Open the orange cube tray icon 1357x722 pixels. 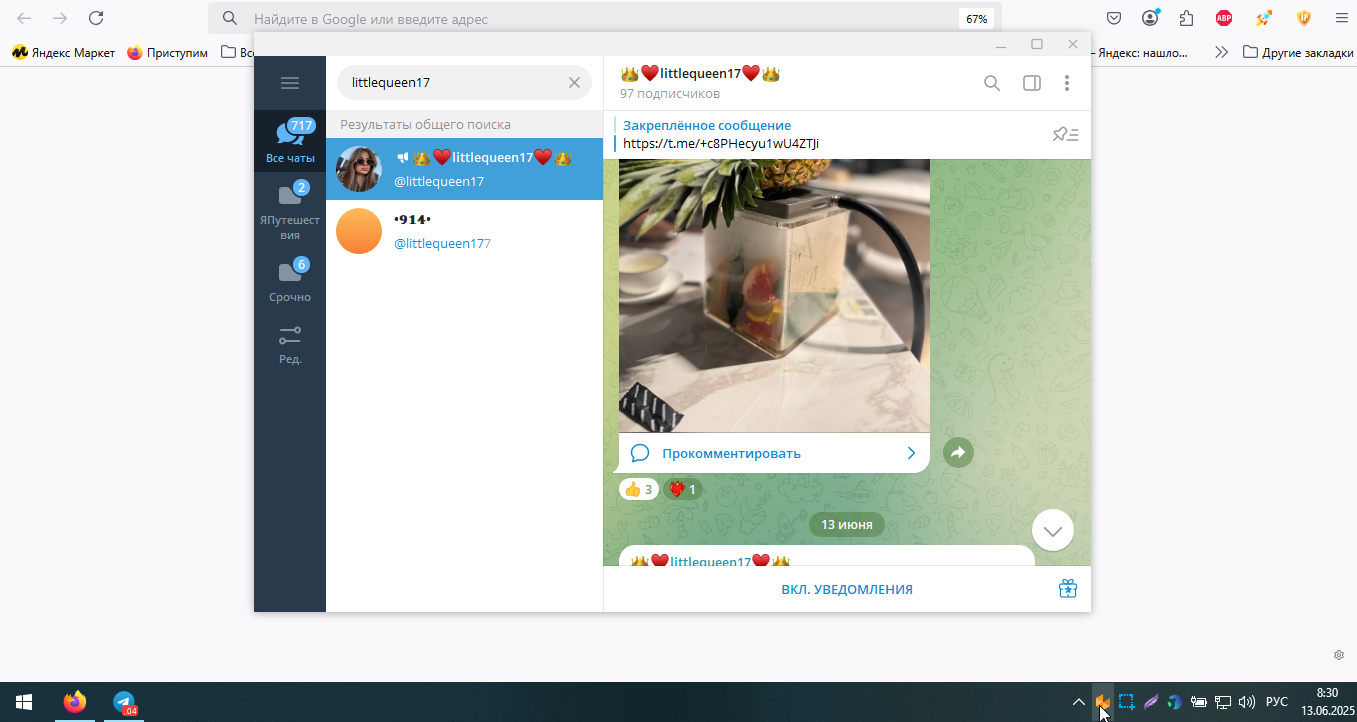click(1102, 702)
